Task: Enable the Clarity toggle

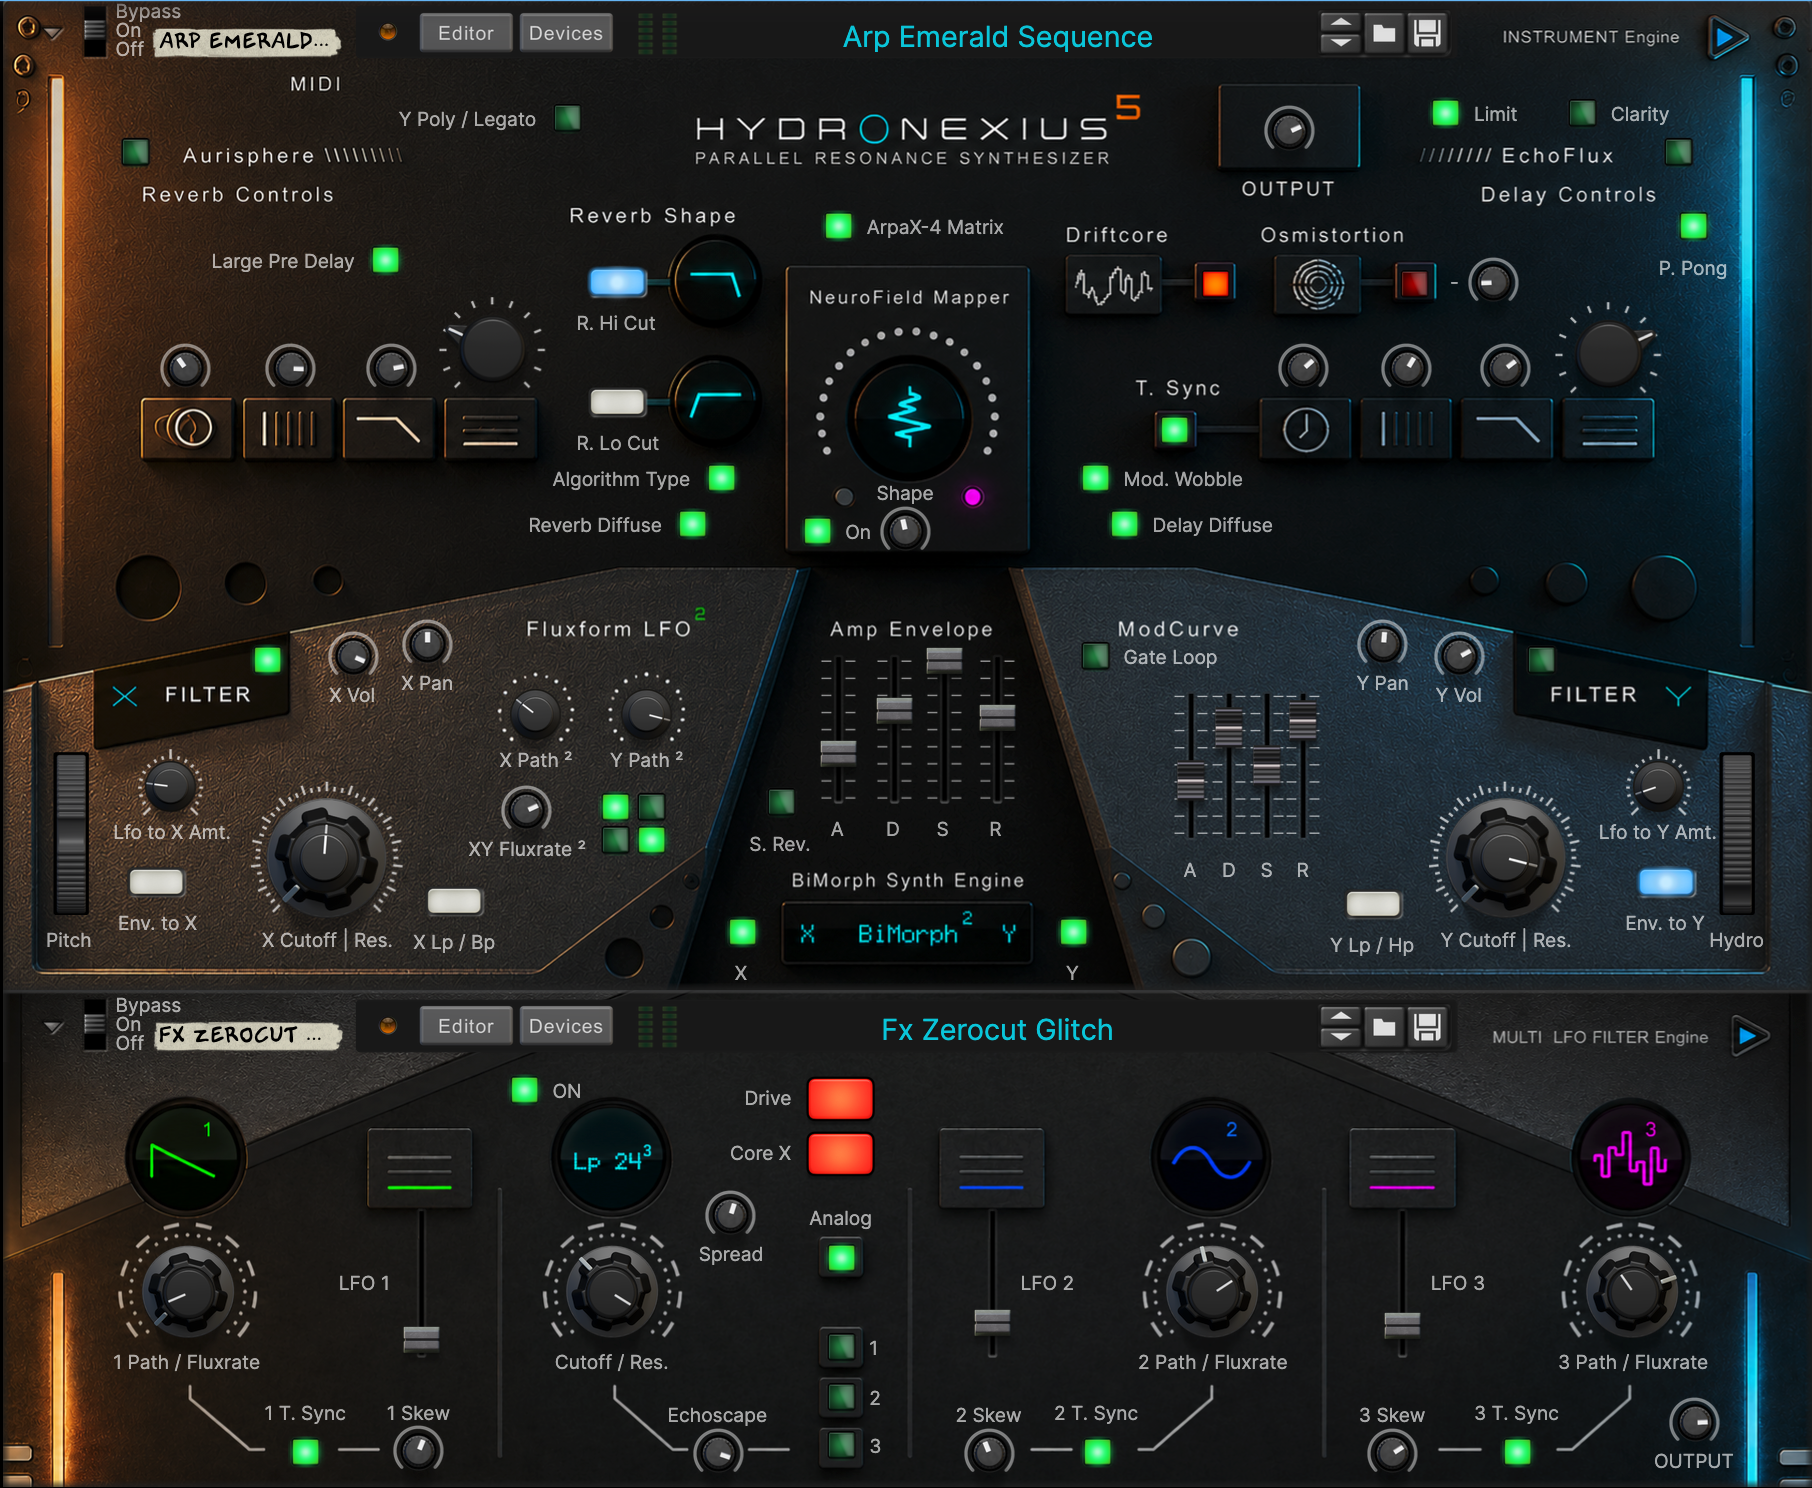Action: pyautogui.click(x=1582, y=113)
